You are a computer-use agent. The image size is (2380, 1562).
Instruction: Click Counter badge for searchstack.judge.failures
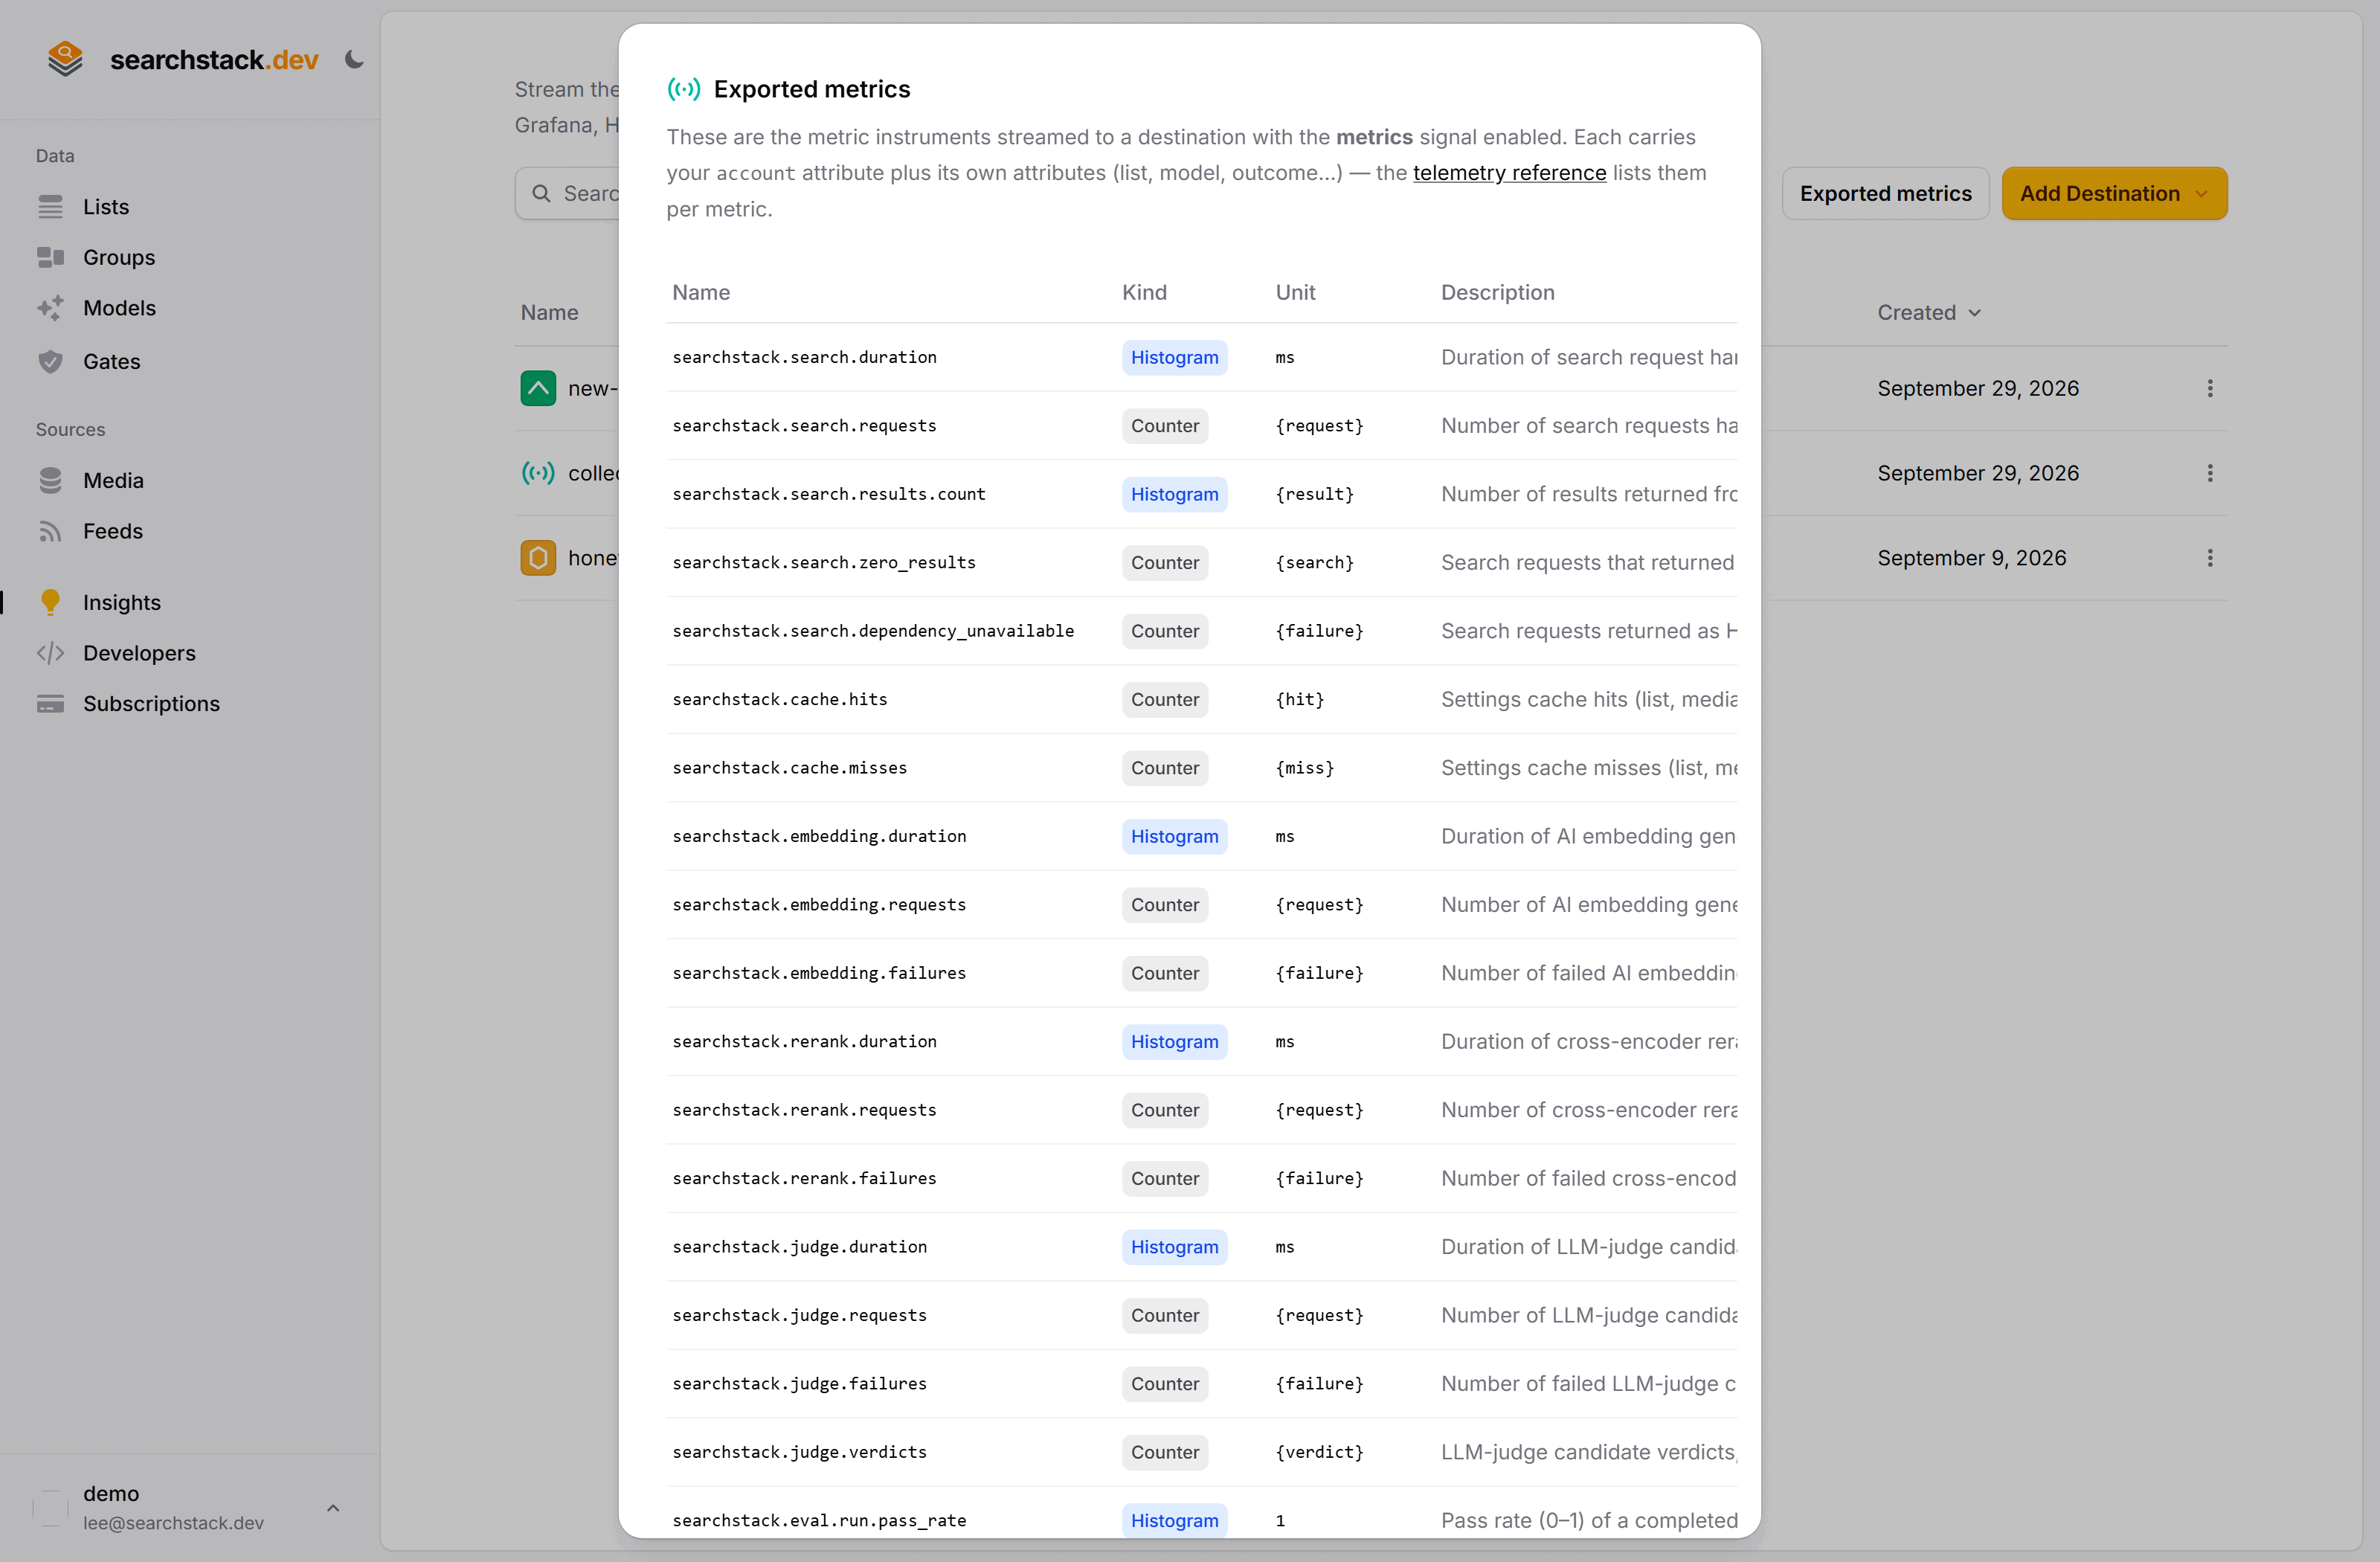[1164, 1385]
